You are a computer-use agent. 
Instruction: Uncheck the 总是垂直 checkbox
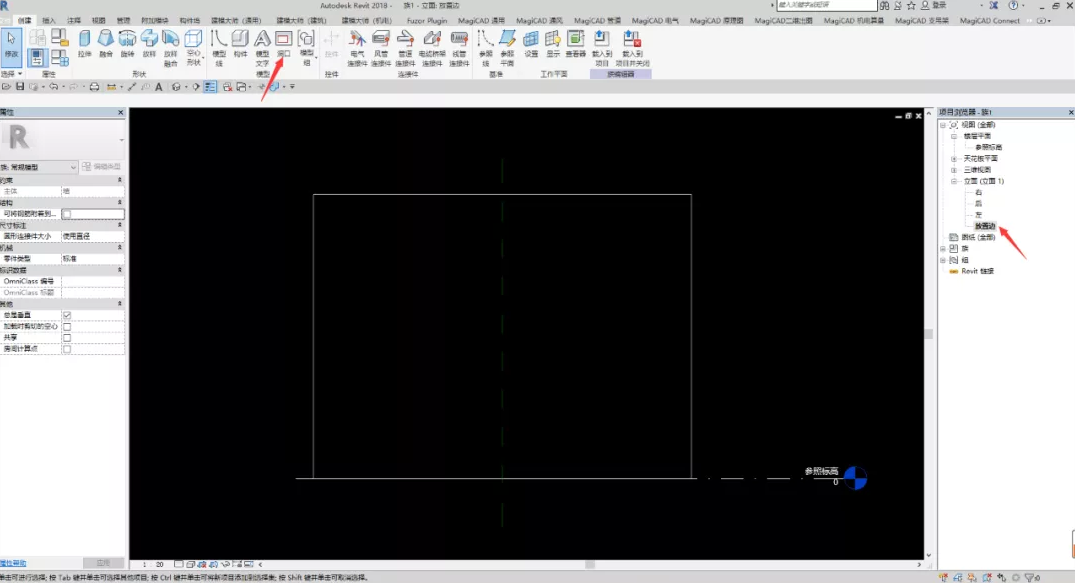67,315
